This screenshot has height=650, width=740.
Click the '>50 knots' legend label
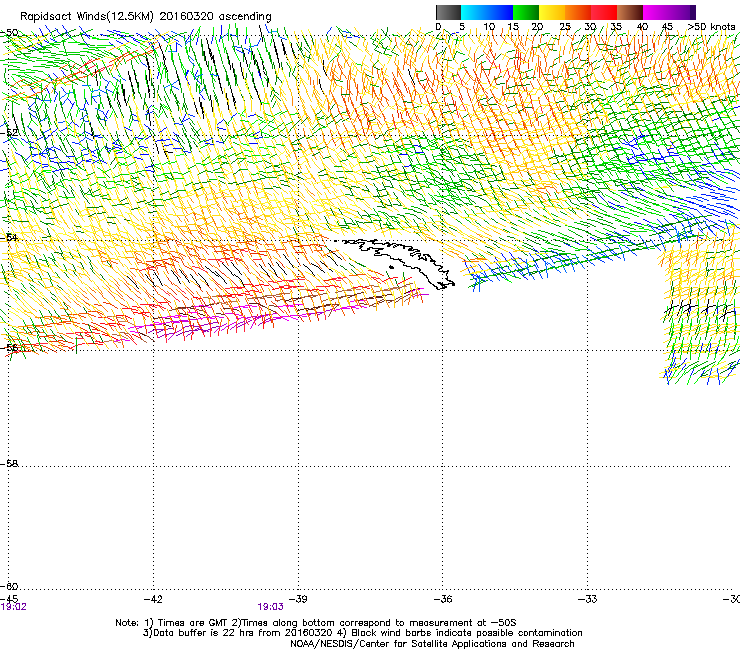point(711,26)
